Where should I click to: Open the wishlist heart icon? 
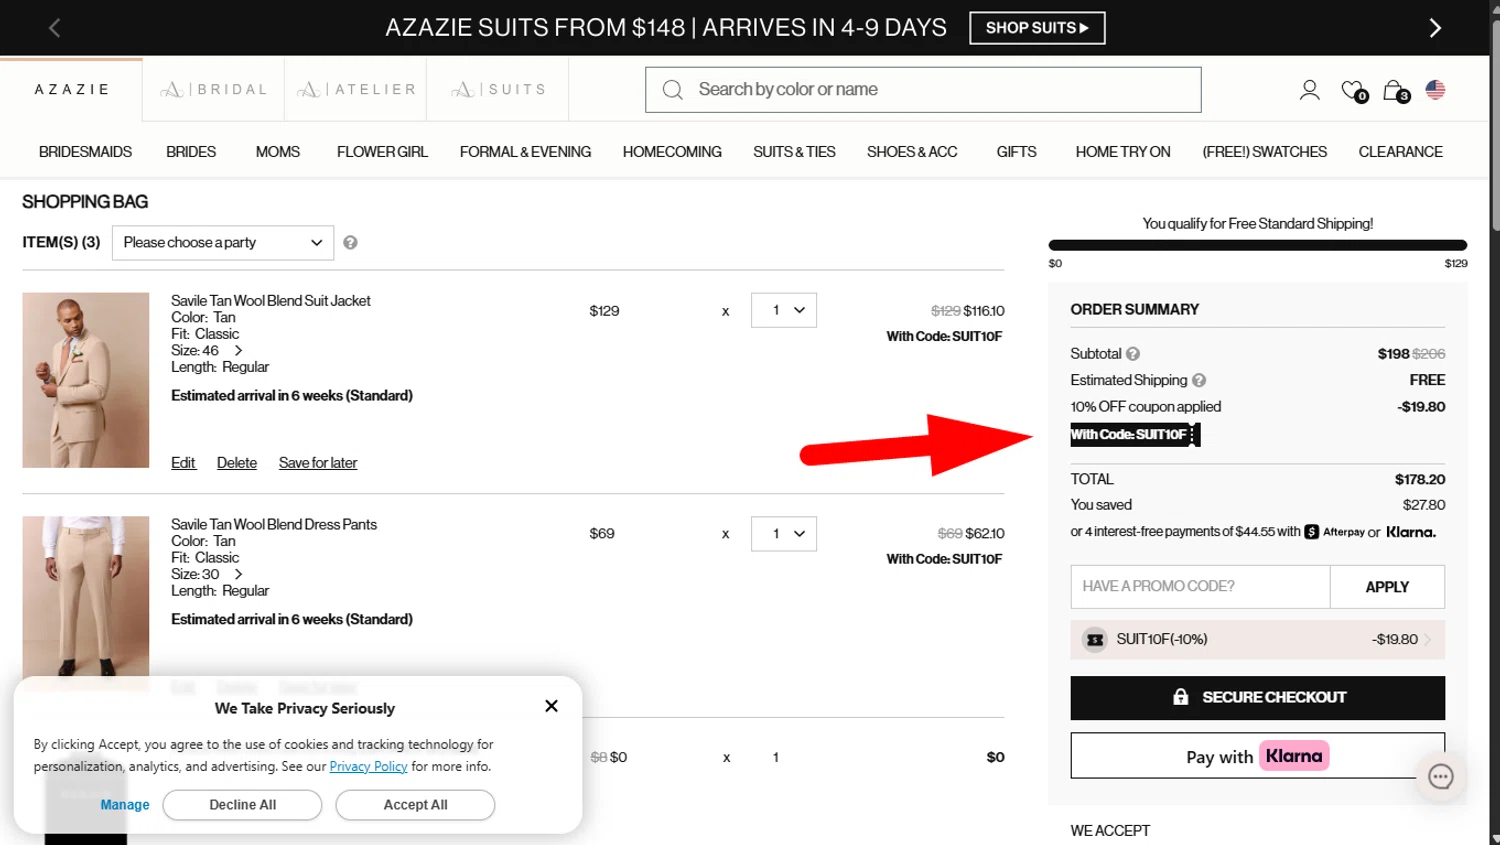1354,91
